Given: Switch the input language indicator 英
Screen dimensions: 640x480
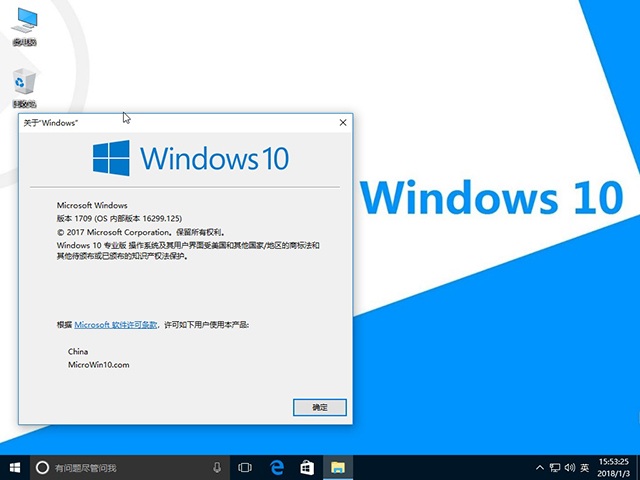Looking at the screenshot, I should click(585, 467).
